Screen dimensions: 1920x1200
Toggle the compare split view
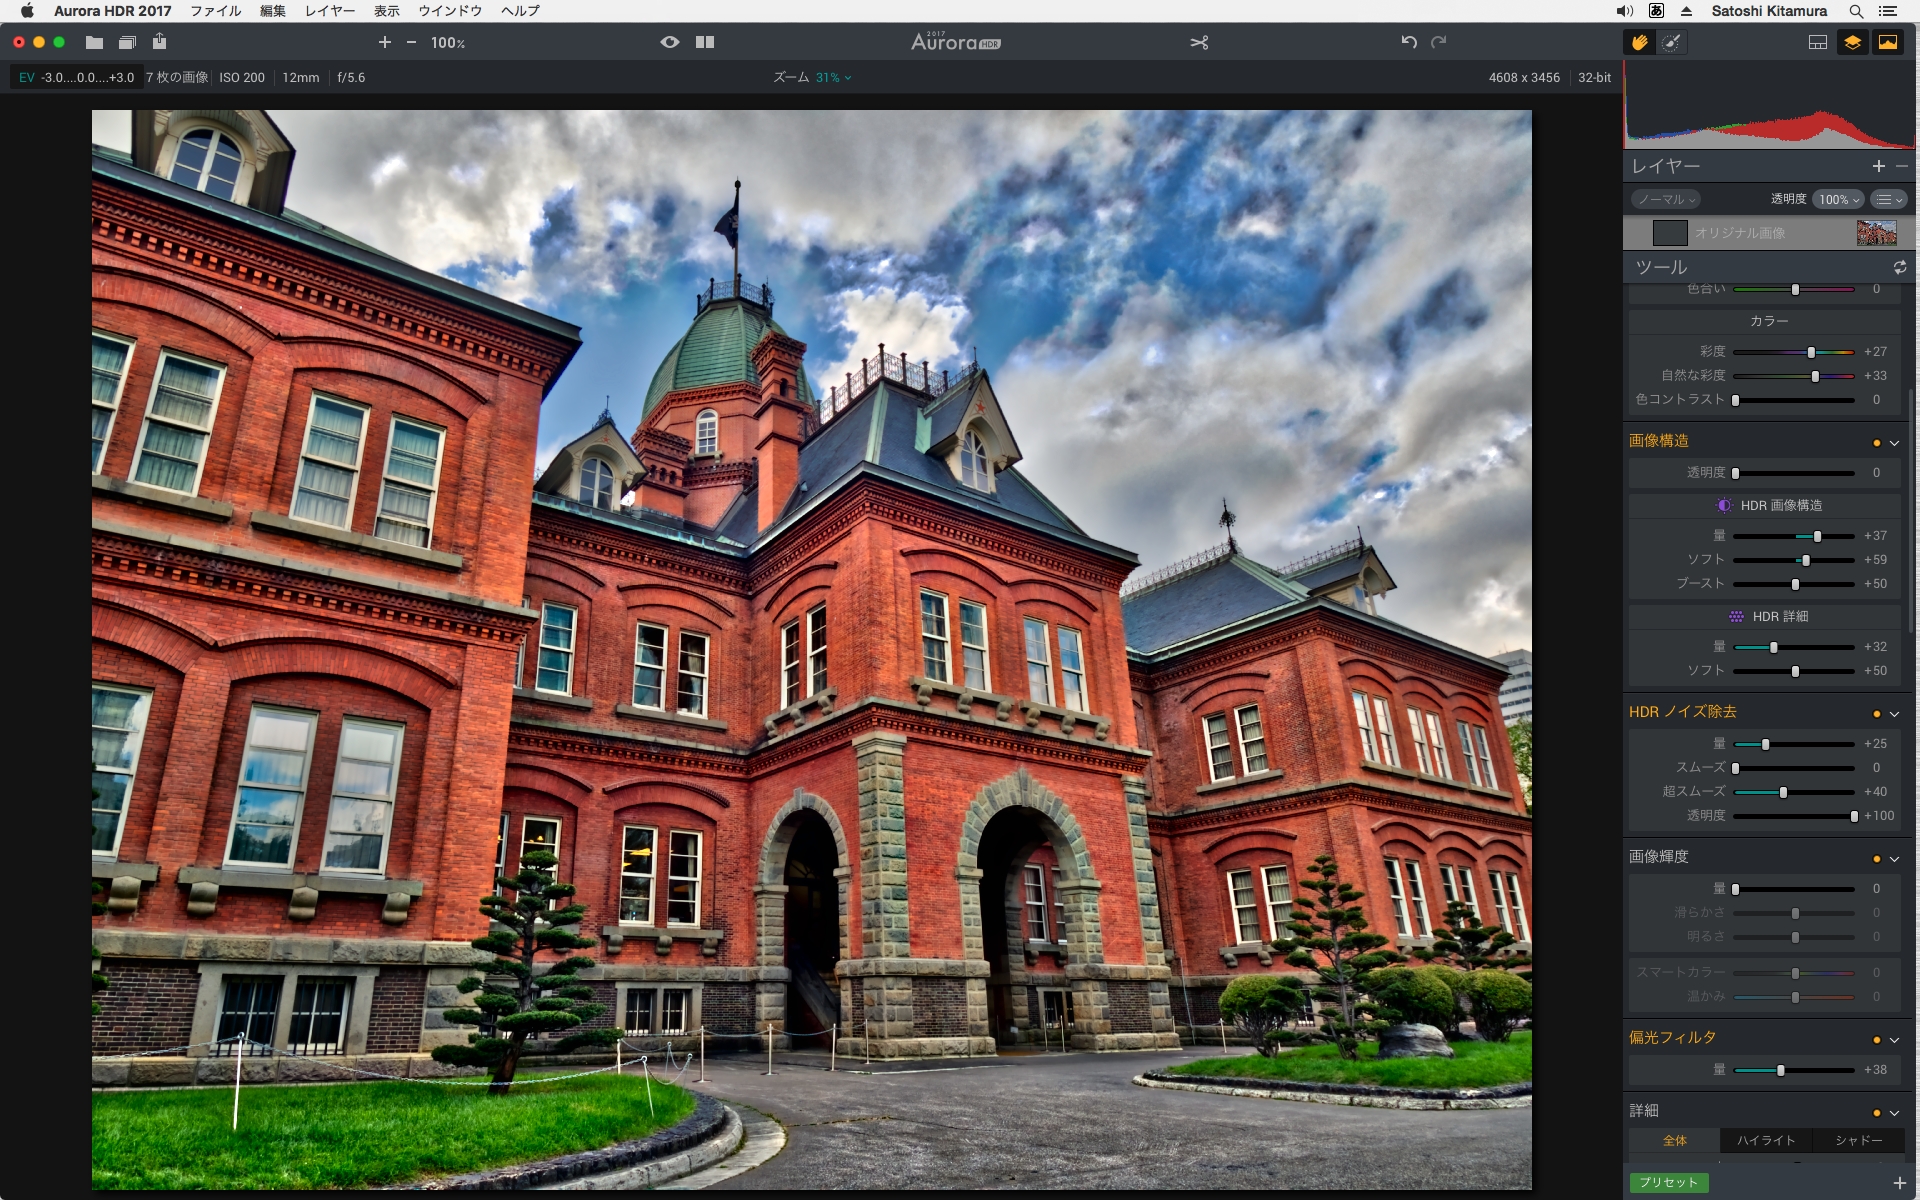pyautogui.click(x=705, y=42)
